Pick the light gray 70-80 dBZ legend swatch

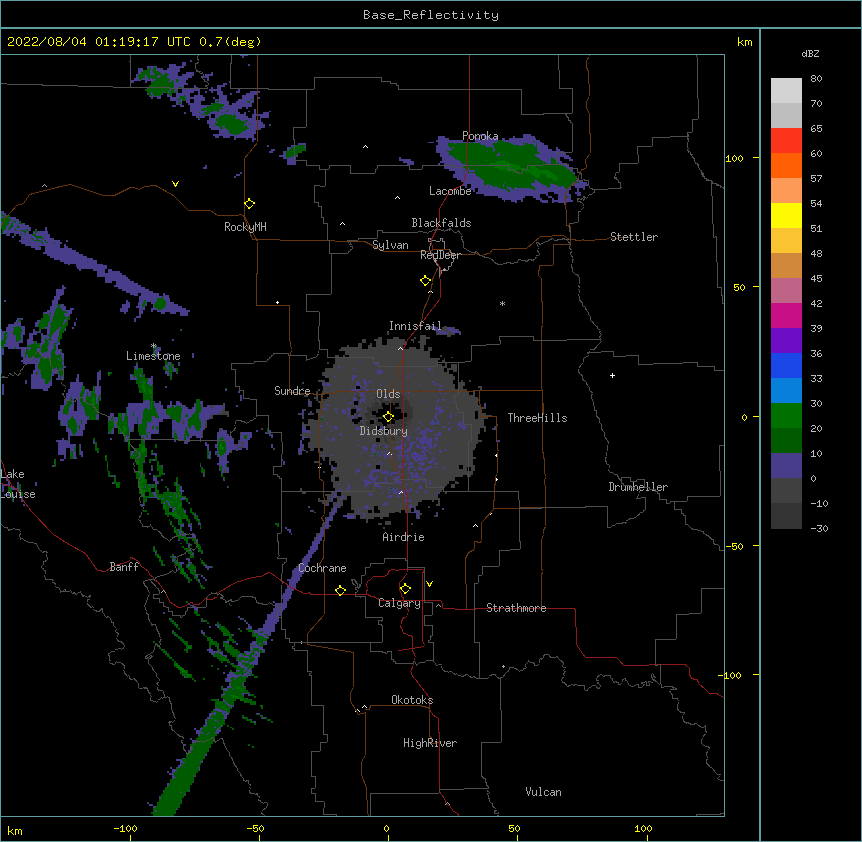coord(786,91)
